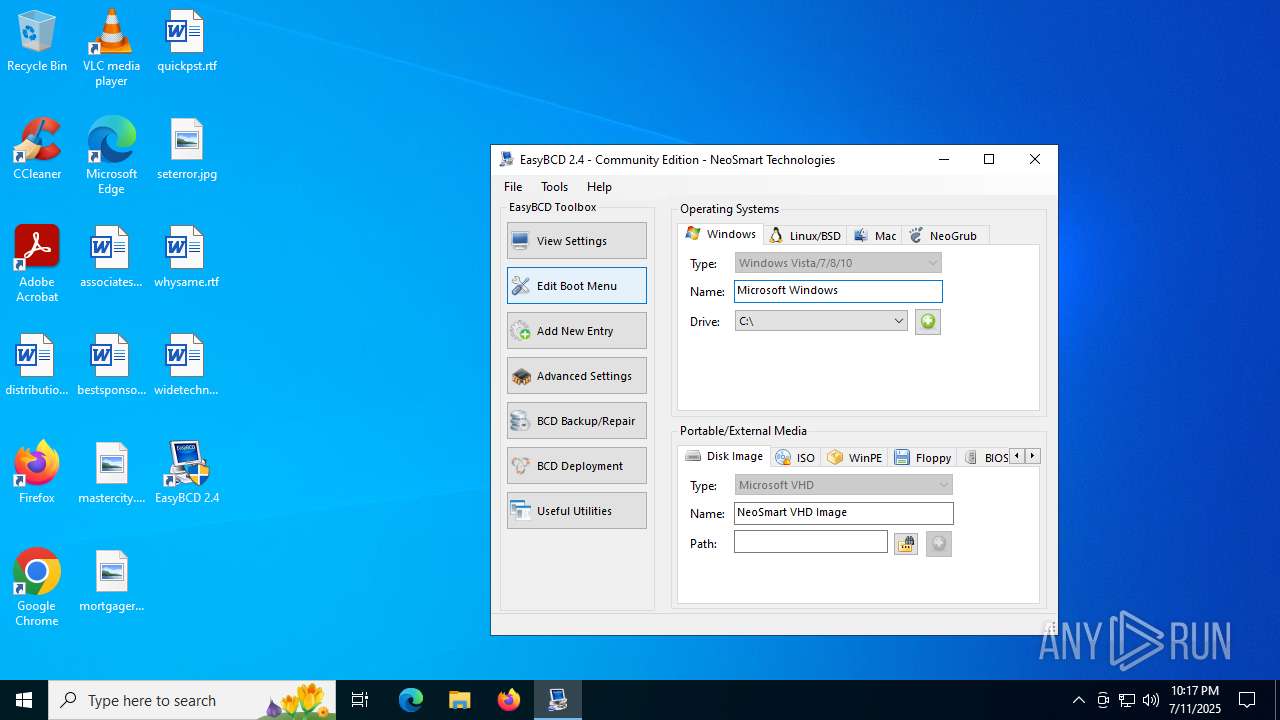Open Edge from the taskbar
The height and width of the screenshot is (720, 1280).
(411, 700)
